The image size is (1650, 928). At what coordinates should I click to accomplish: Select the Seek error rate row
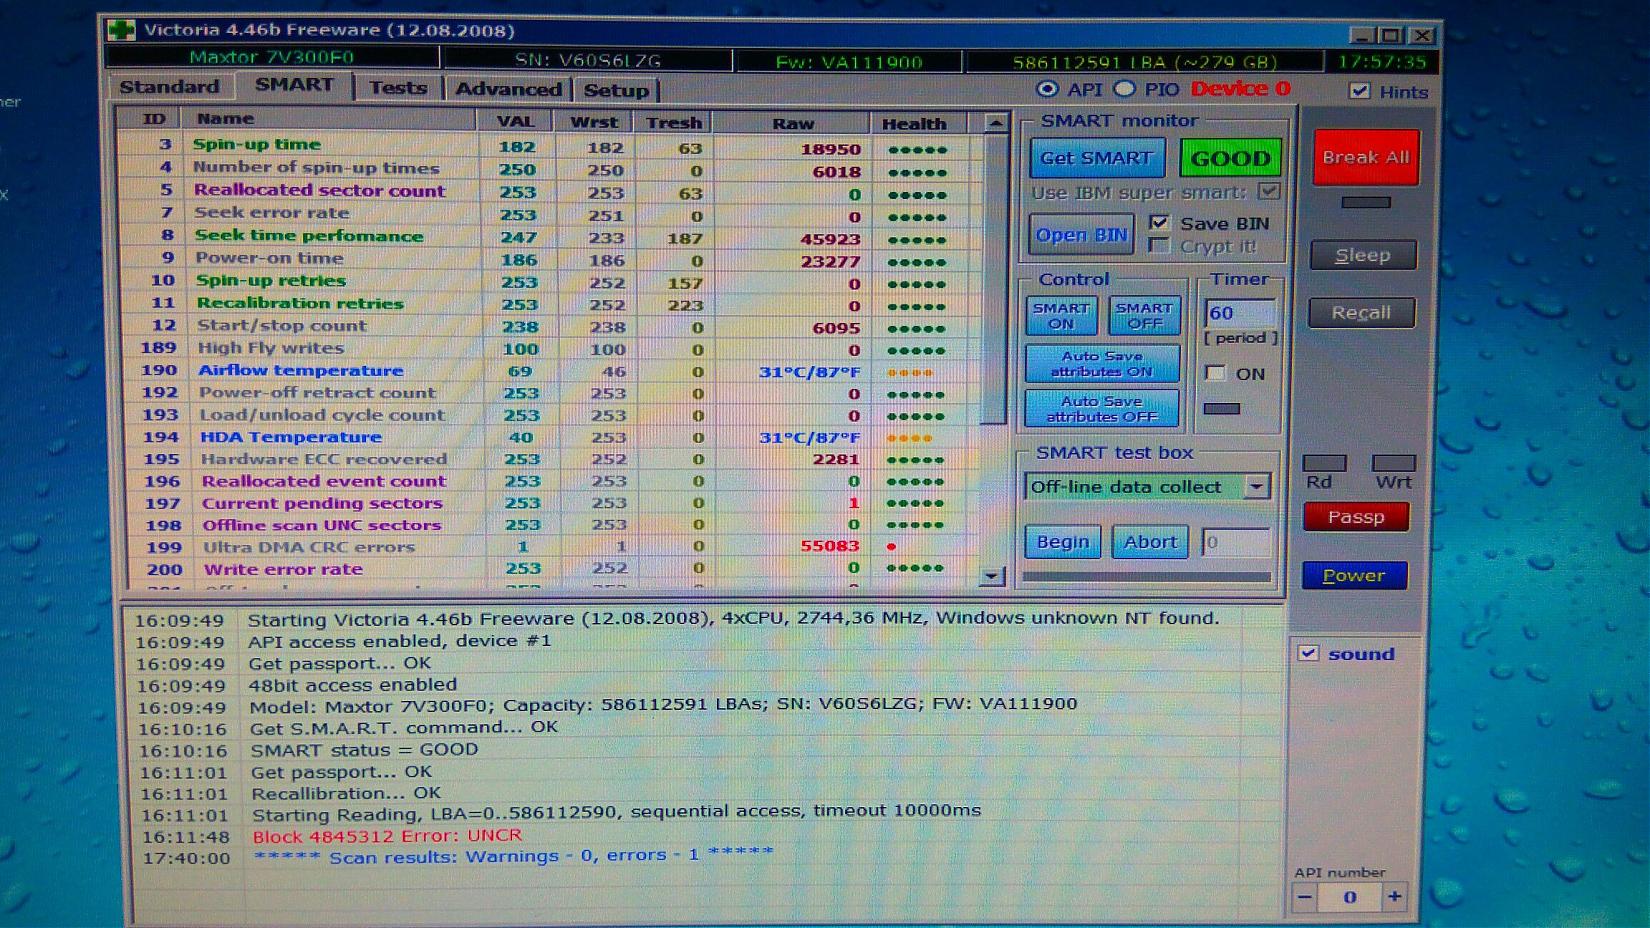548,214
